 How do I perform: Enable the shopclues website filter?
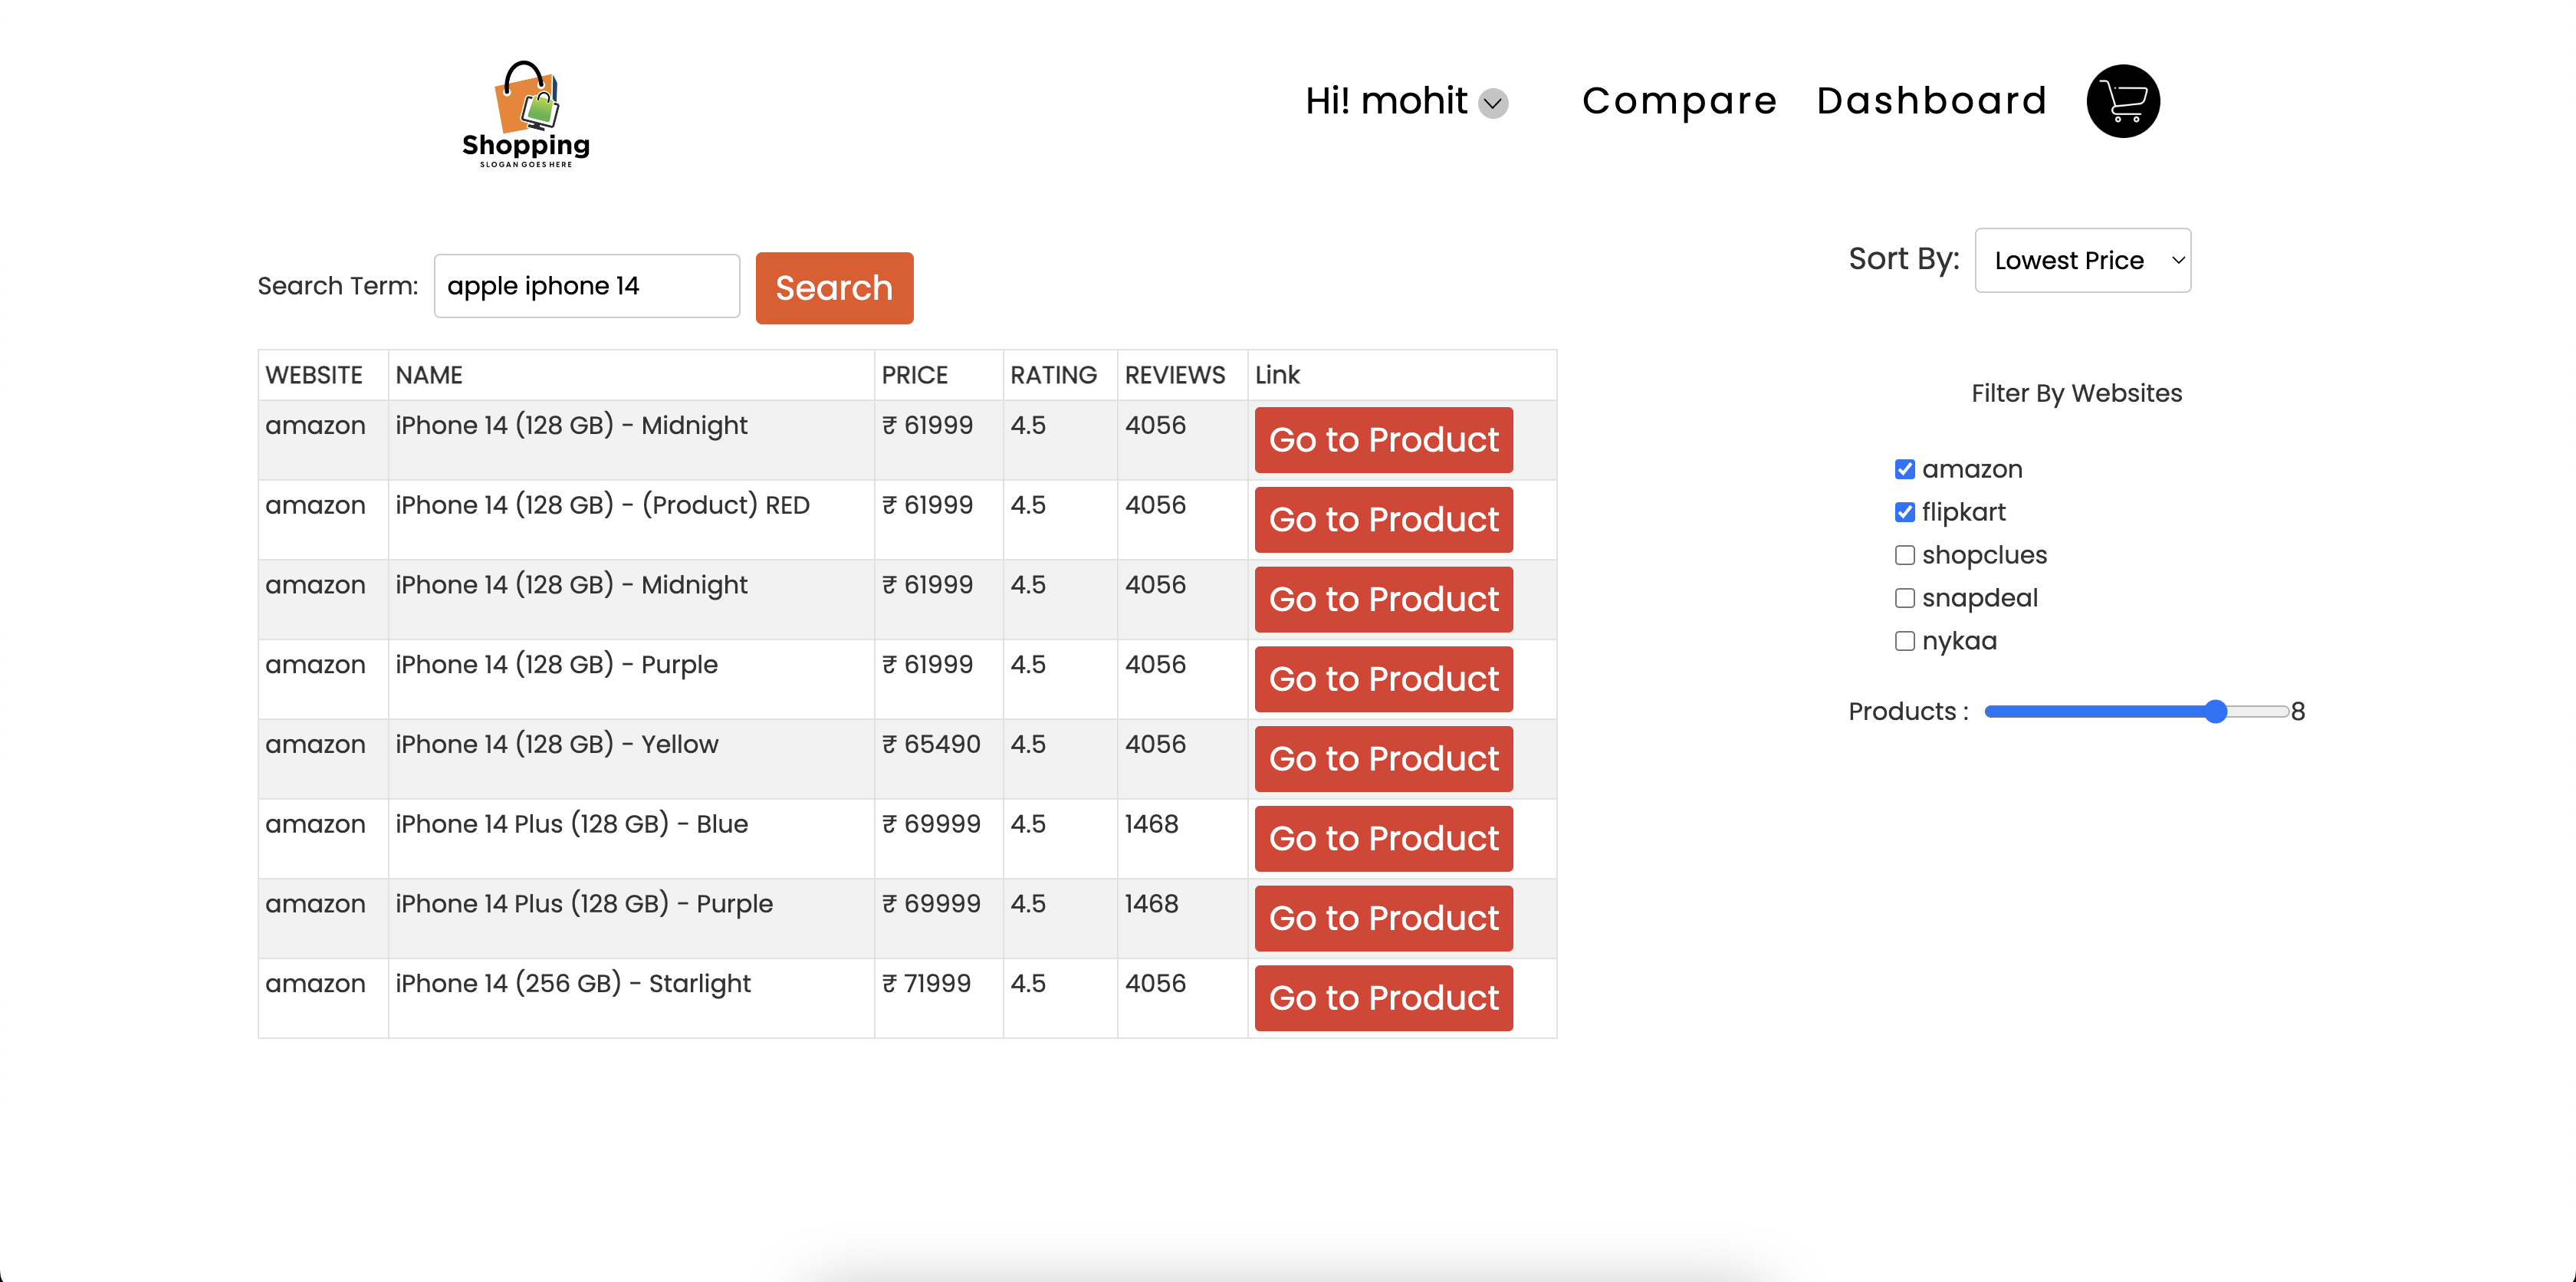click(x=1904, y=555)
